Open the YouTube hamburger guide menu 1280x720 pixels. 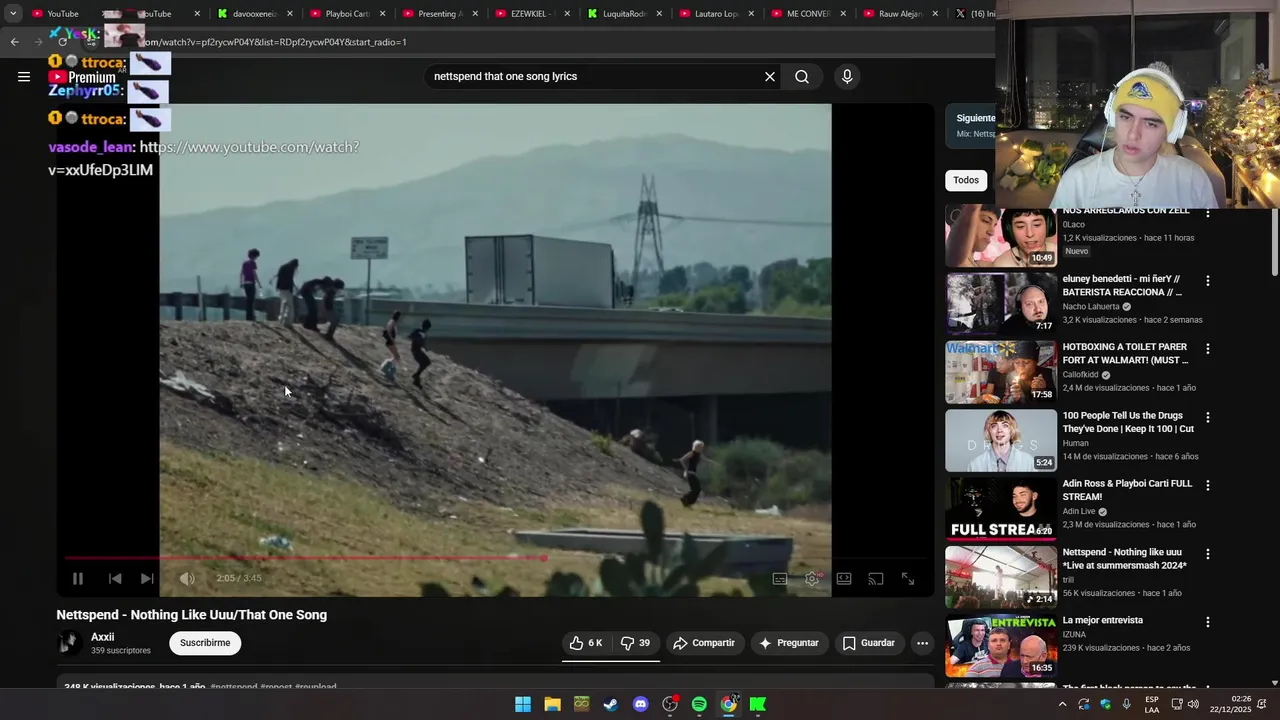coord(24,76)
